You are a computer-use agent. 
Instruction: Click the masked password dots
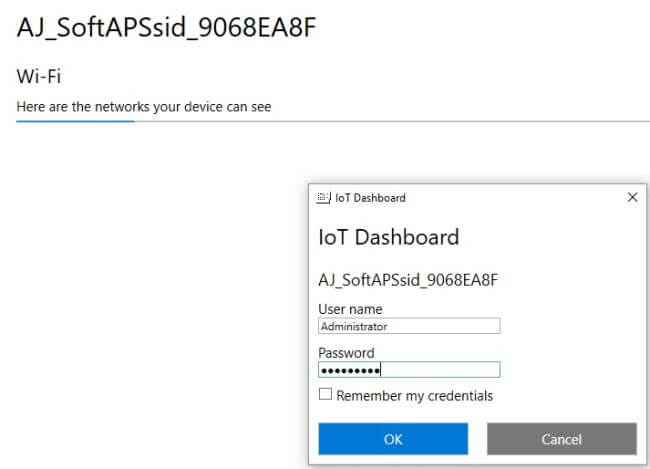pyautogui.click(x=351, y=370)
